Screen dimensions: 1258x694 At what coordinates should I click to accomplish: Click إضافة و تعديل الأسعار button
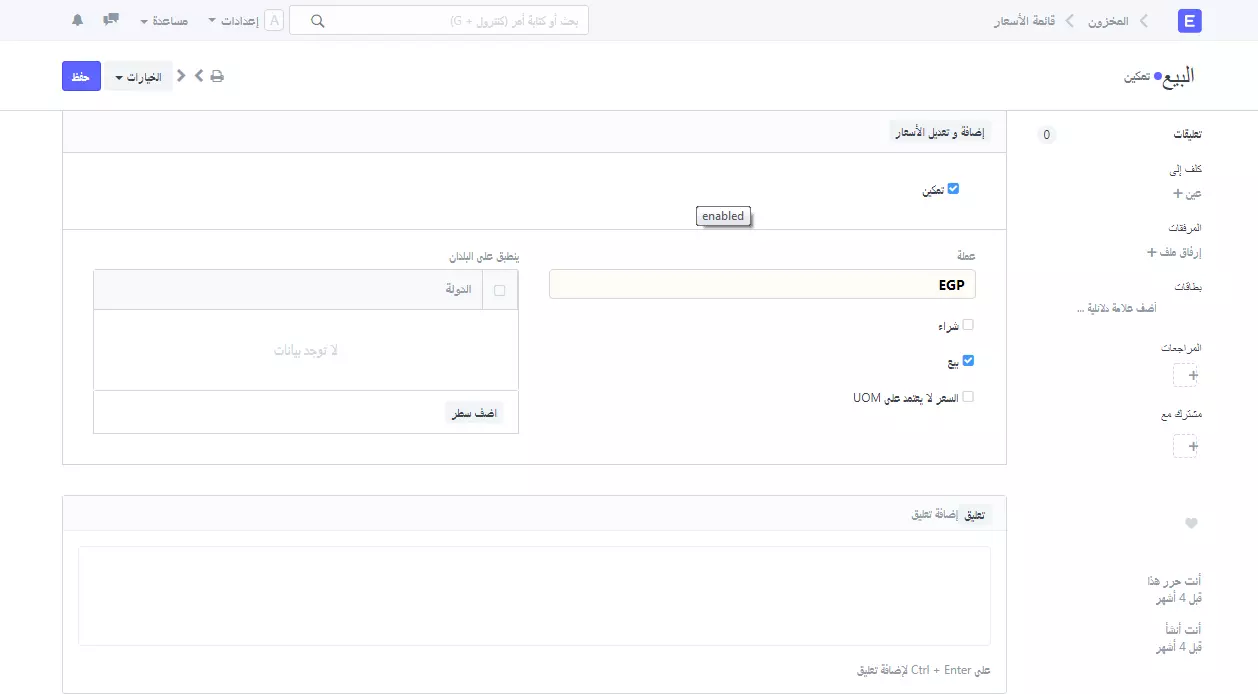click(x=940, y=133)
